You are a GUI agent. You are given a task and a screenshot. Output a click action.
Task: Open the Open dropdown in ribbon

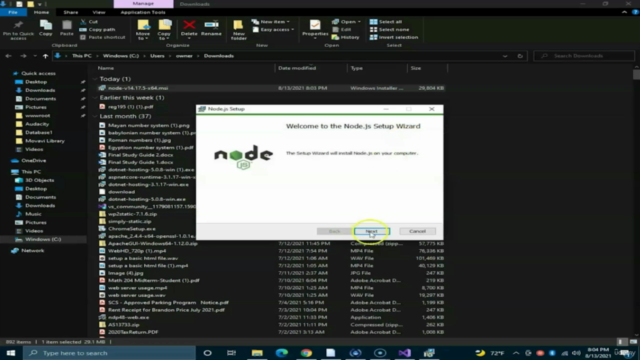tap(346, 22)
